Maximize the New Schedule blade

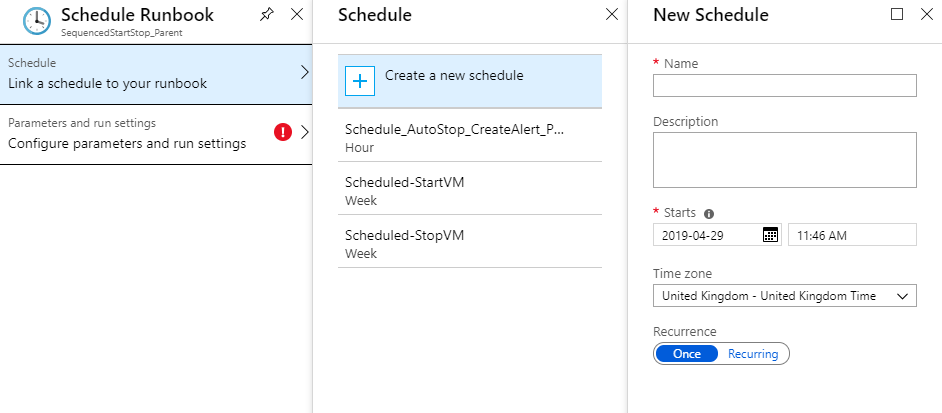tap(896, 15)
